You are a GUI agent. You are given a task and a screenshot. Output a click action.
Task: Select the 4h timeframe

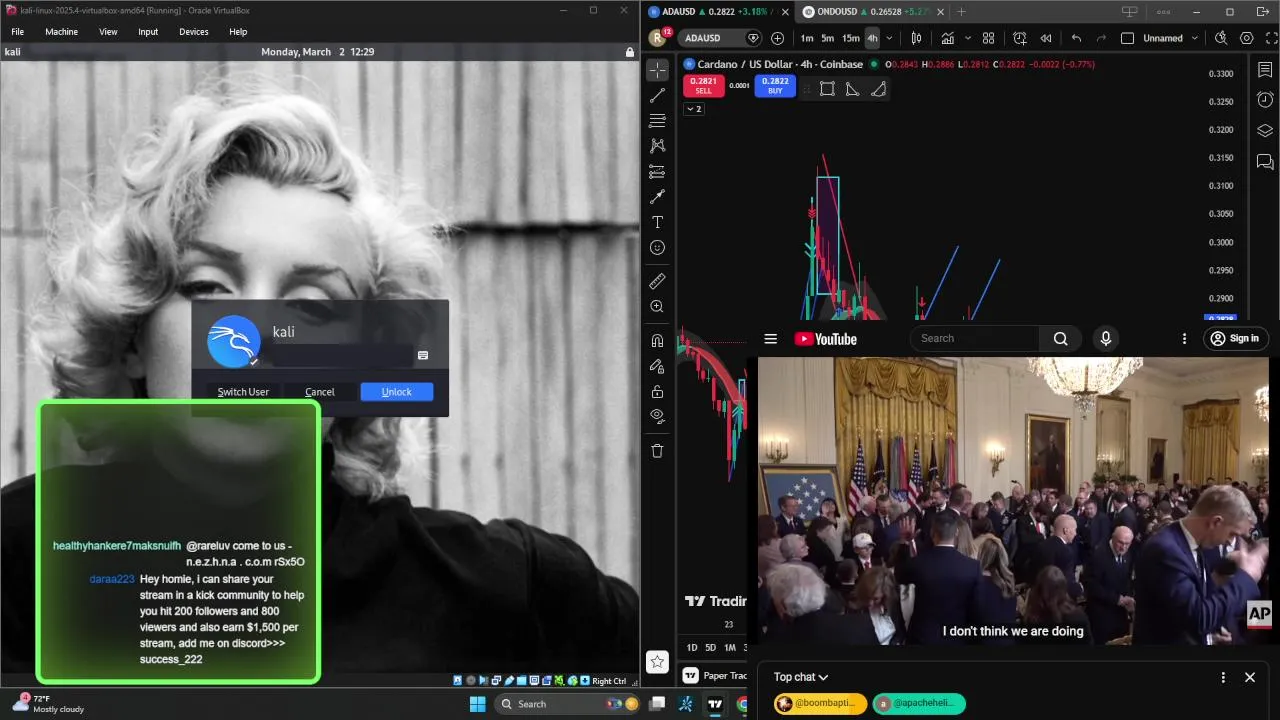tap(872, 38)
